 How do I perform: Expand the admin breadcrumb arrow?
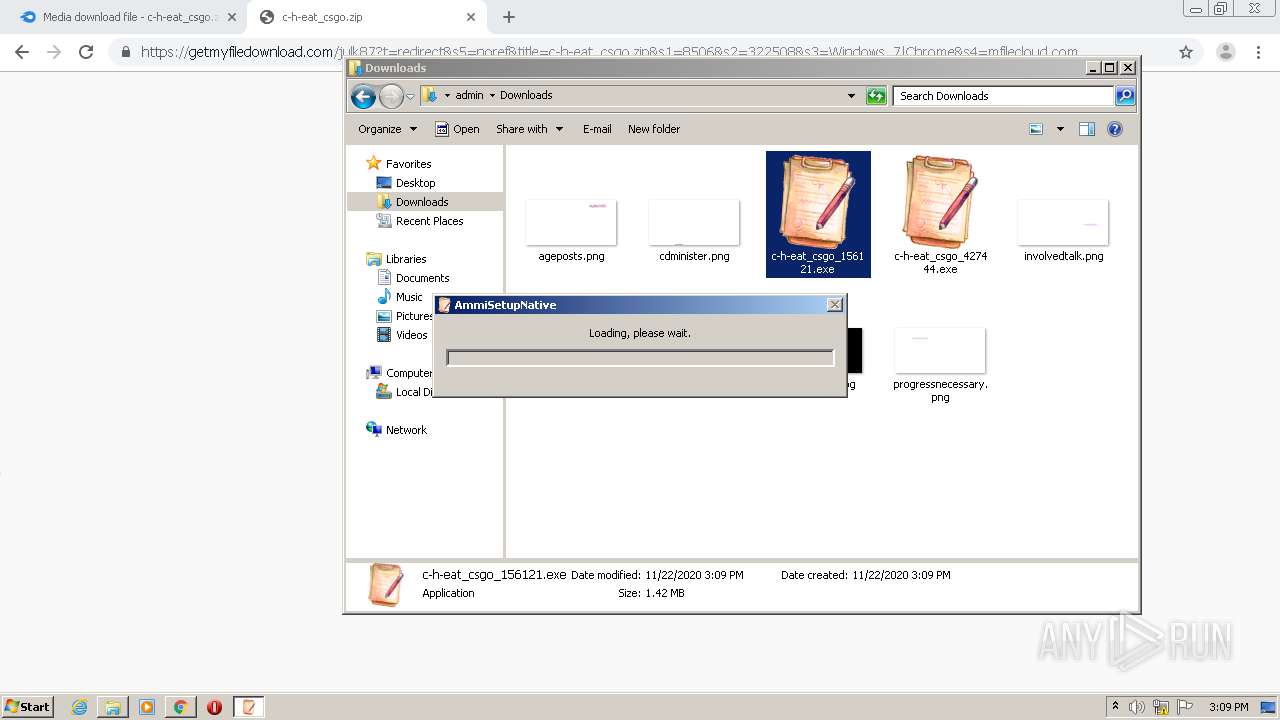pos(492,96)
